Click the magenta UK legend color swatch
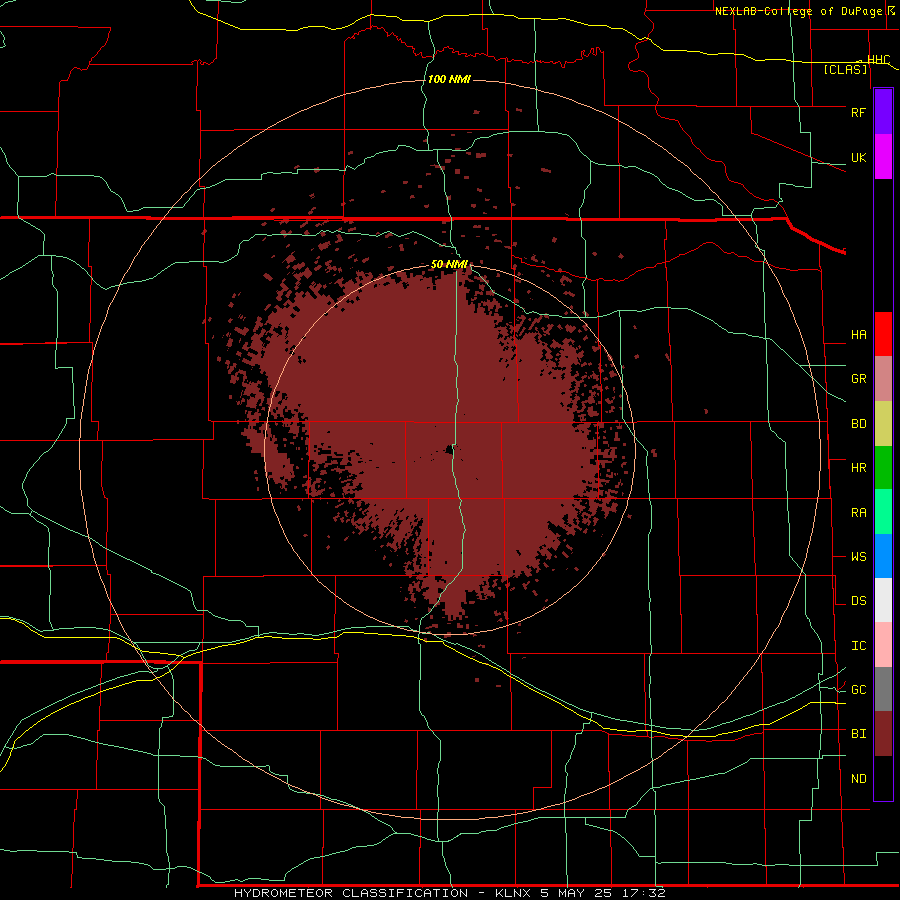Image resolution: width=900 pixels, height=900 pixels. [883, 157]
